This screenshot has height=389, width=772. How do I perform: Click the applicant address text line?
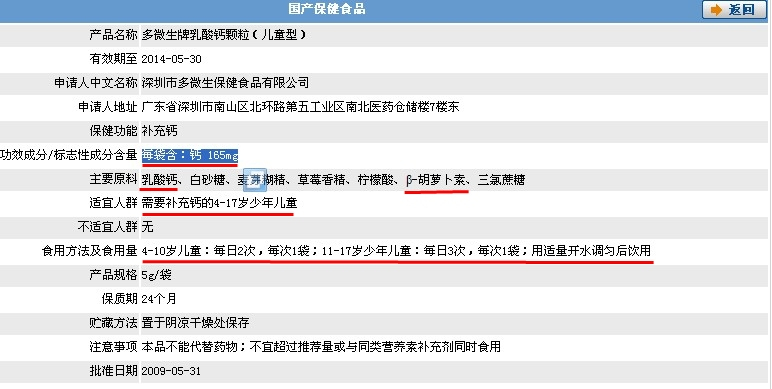click(300, 107)
